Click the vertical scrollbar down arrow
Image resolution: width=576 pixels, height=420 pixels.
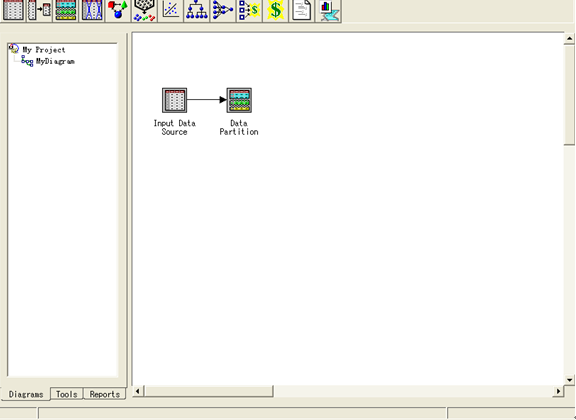(x=570, y=380)
